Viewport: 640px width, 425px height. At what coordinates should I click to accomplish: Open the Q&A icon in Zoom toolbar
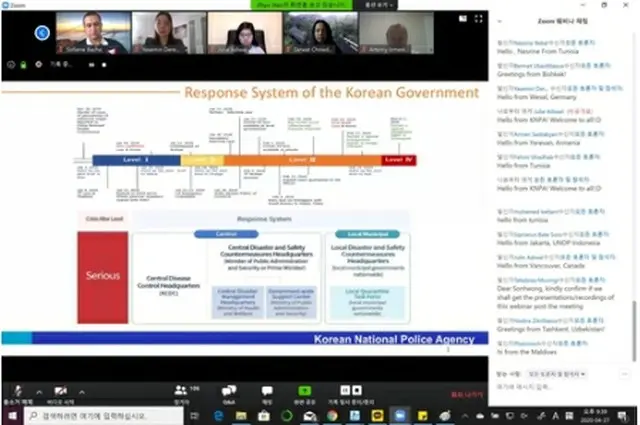[x=227, y=389]
